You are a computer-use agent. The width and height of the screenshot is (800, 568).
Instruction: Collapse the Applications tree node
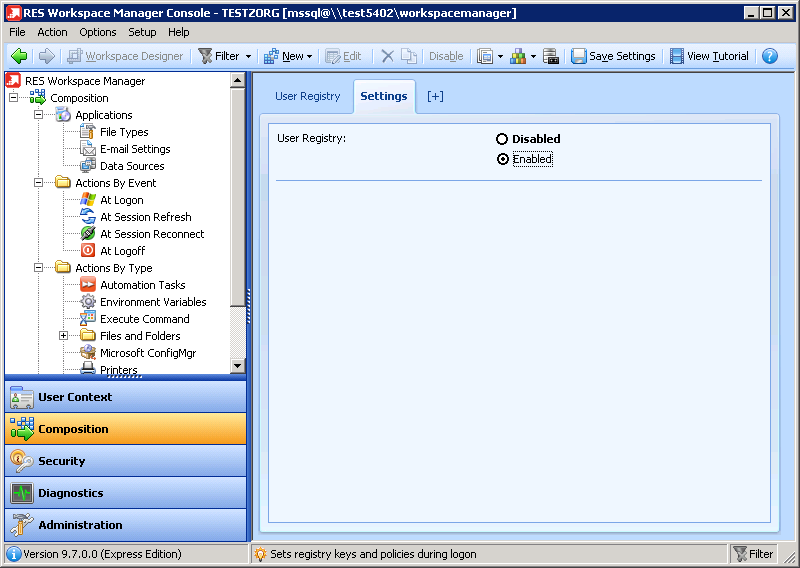coord(38,114)
